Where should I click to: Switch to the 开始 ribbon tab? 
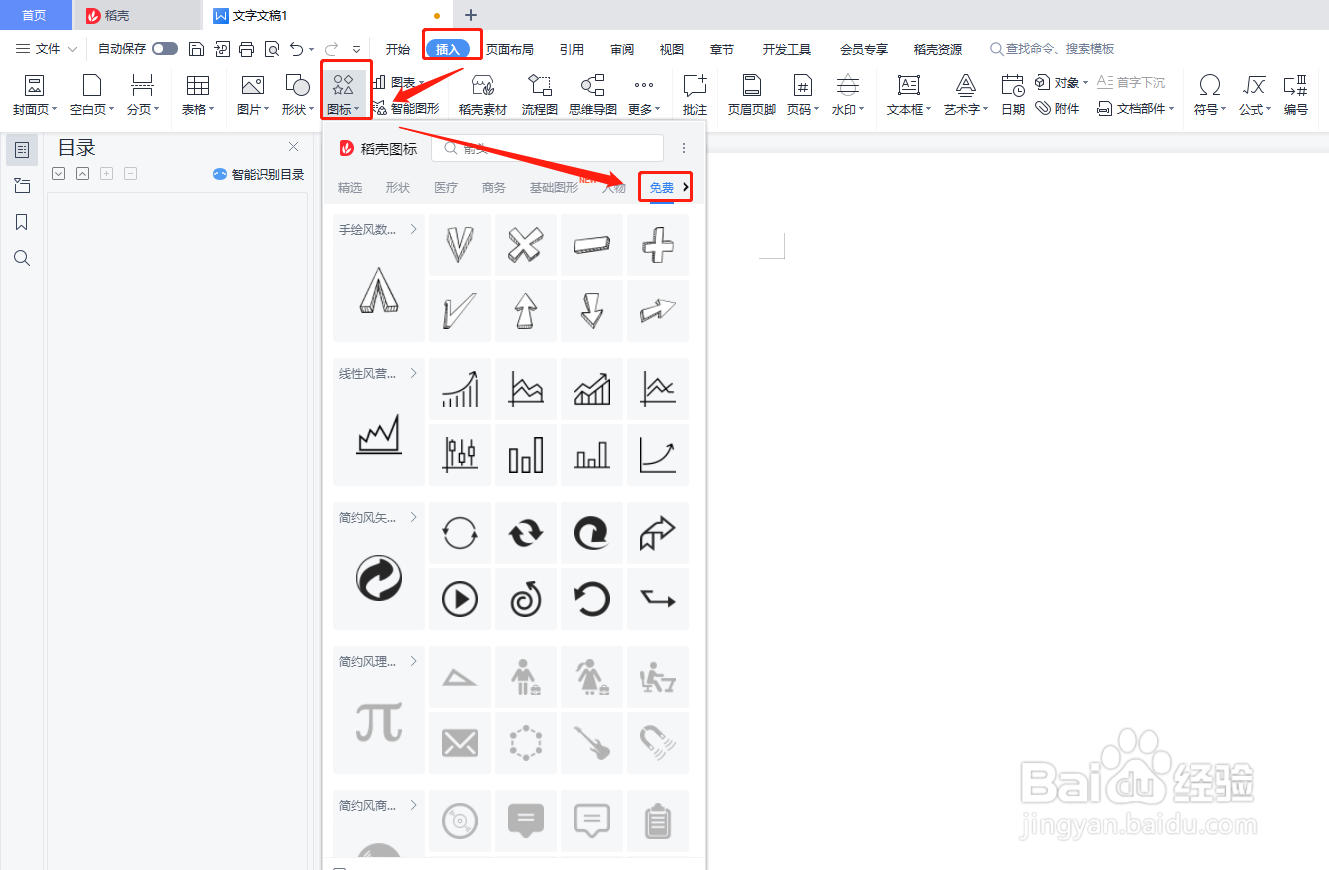click(x=398, y=49)
